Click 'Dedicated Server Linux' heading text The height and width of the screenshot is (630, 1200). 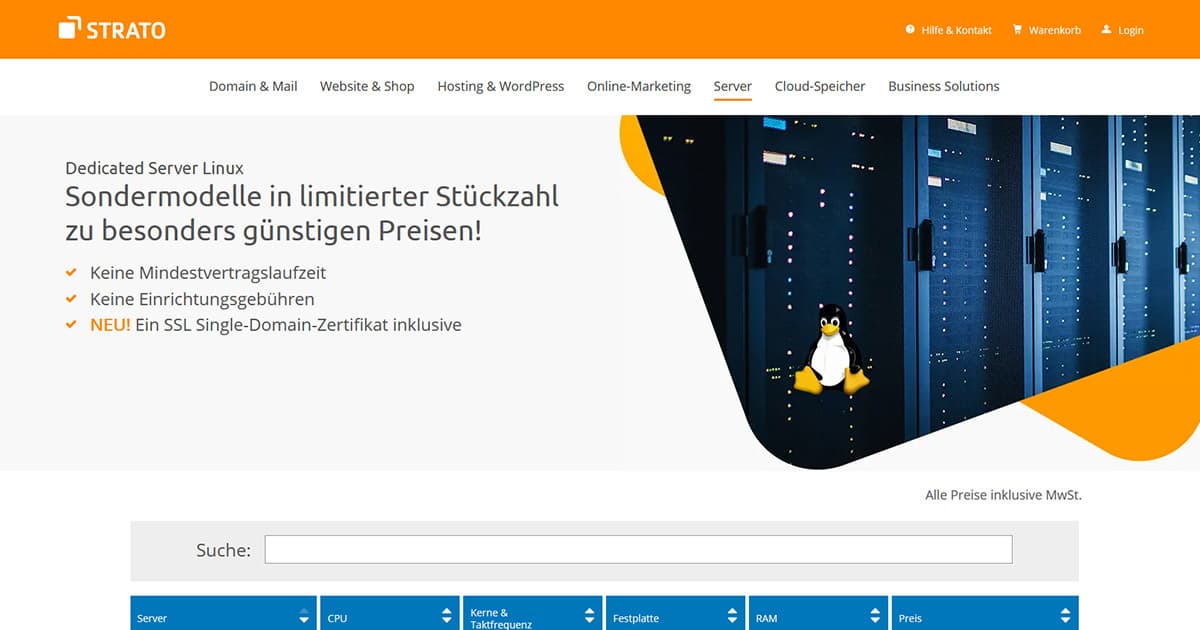154,168
